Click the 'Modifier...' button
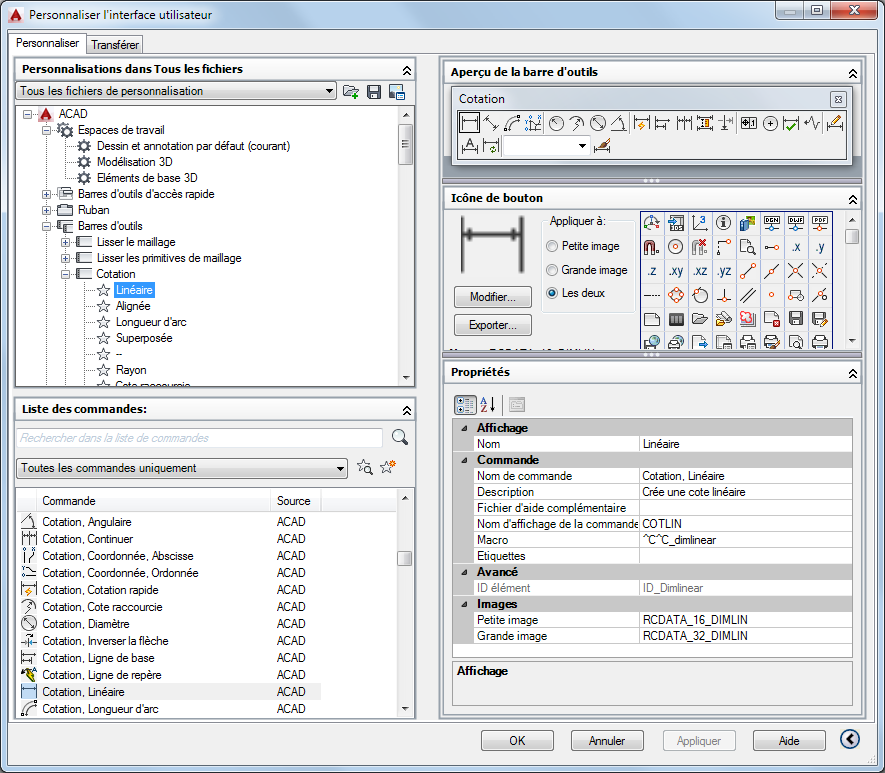Viewport: 885px width, 773px height. click(x=493, y=297)
